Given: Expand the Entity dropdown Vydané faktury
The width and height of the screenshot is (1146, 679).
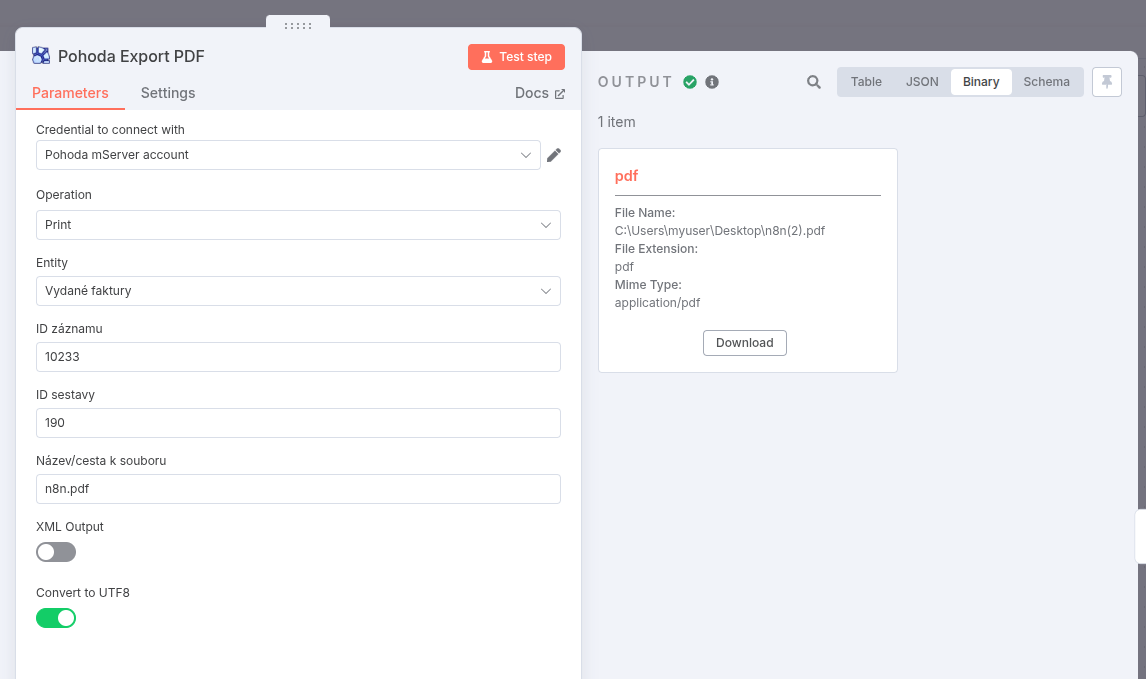Looking at the screenshot, I should pyautogui.click(x=298, y=291).
